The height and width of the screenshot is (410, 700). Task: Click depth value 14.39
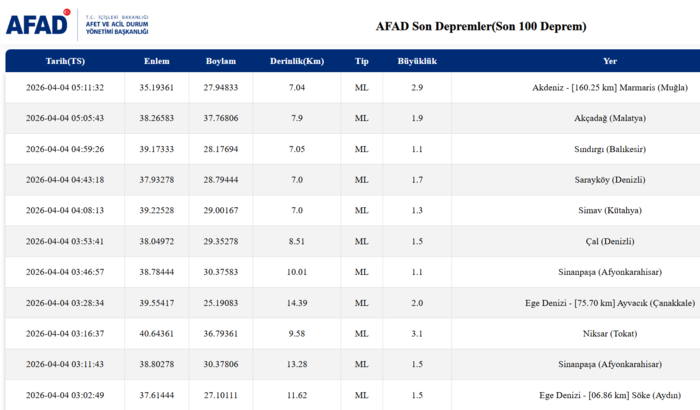coord(297,303)
